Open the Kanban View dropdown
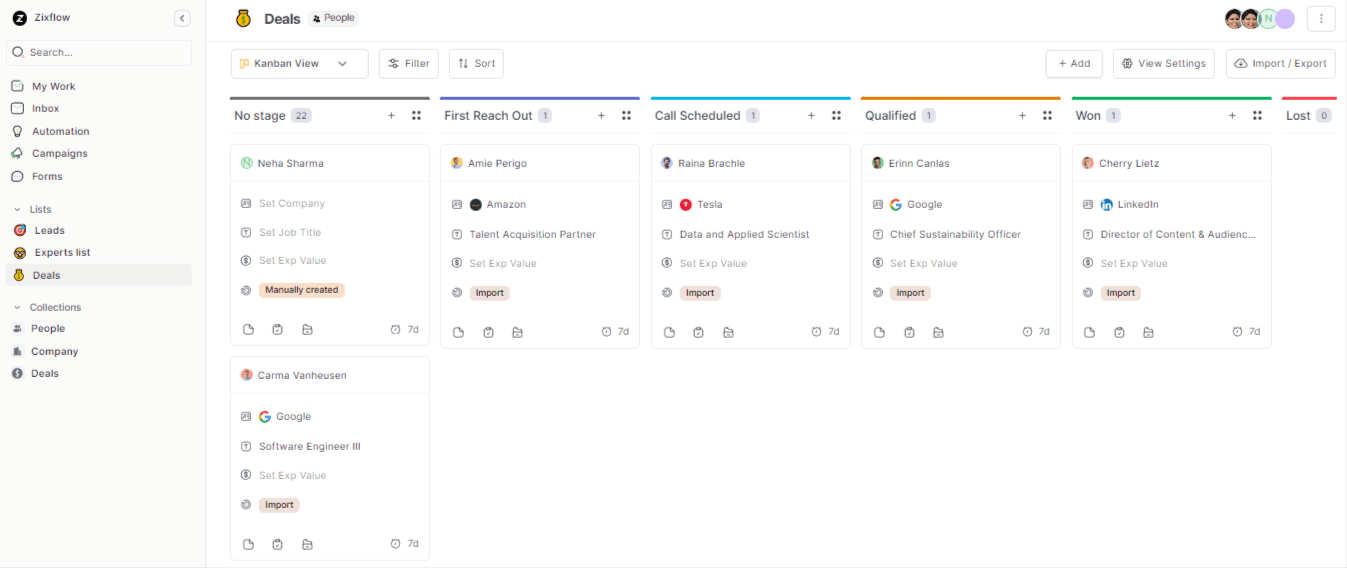This screenshot has width=1347, height=568. pos(299,64)
